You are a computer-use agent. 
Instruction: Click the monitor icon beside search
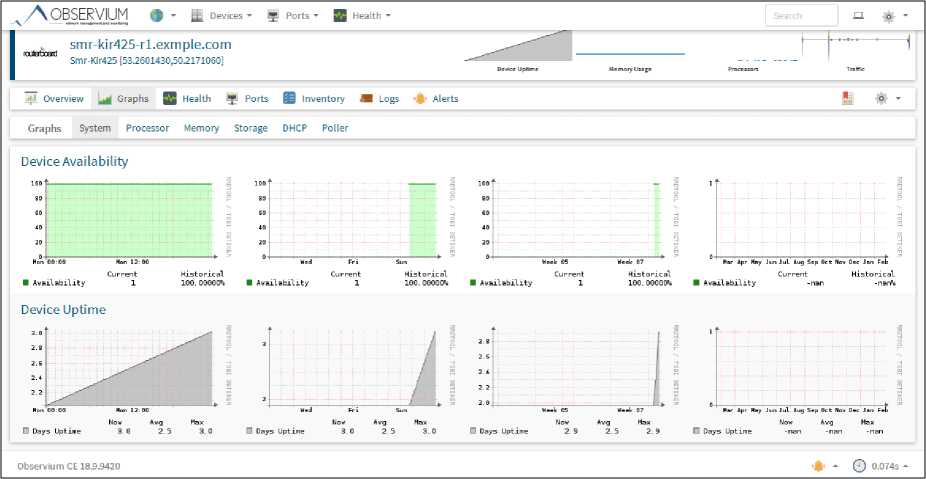(858, 16)
